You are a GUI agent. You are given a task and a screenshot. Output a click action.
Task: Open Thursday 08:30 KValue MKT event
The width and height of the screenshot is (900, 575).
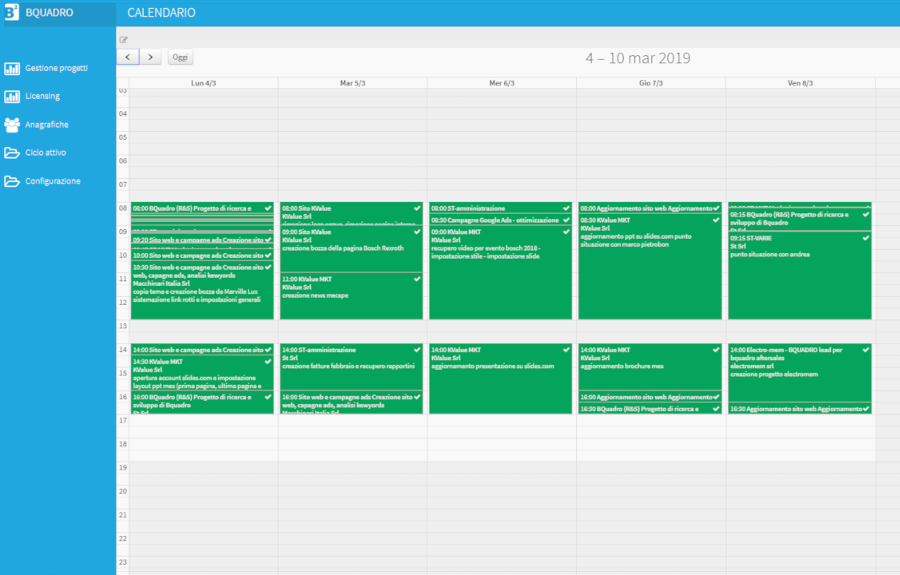650,267
